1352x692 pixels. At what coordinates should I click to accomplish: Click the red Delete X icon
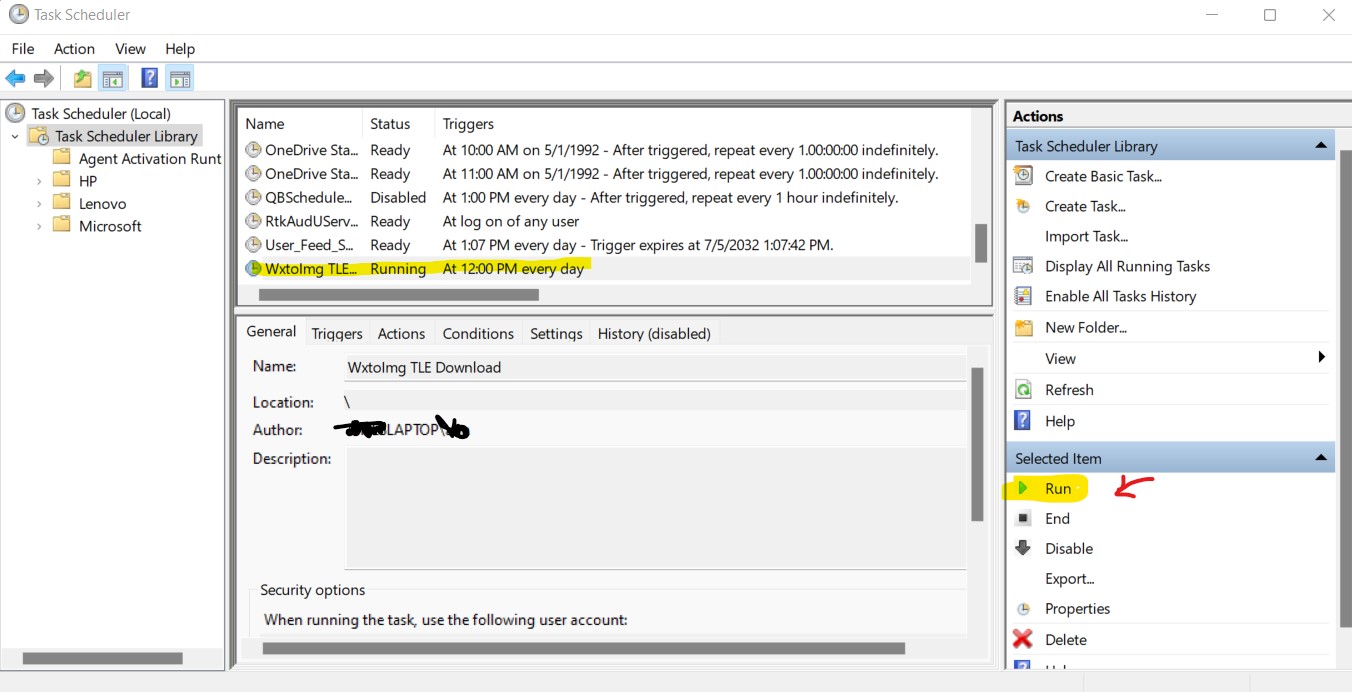[1022, 639]
